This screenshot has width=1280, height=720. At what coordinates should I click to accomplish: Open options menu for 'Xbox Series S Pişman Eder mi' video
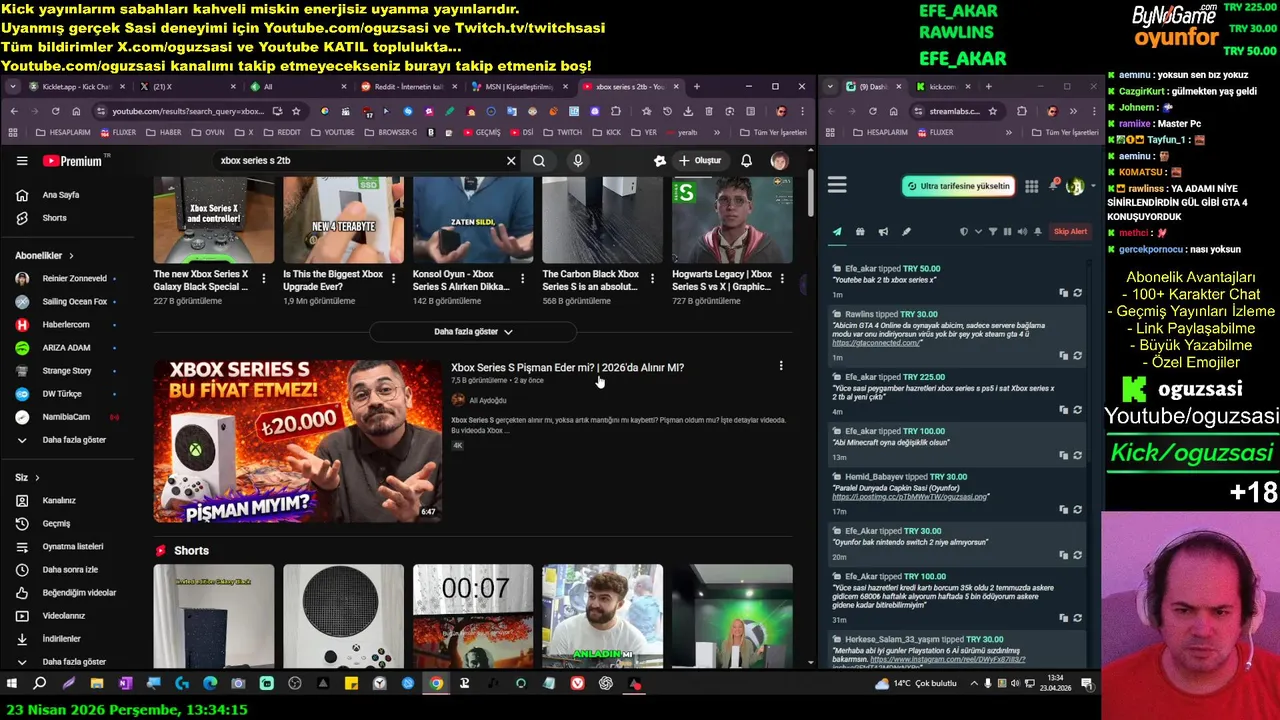coord(781,366)
